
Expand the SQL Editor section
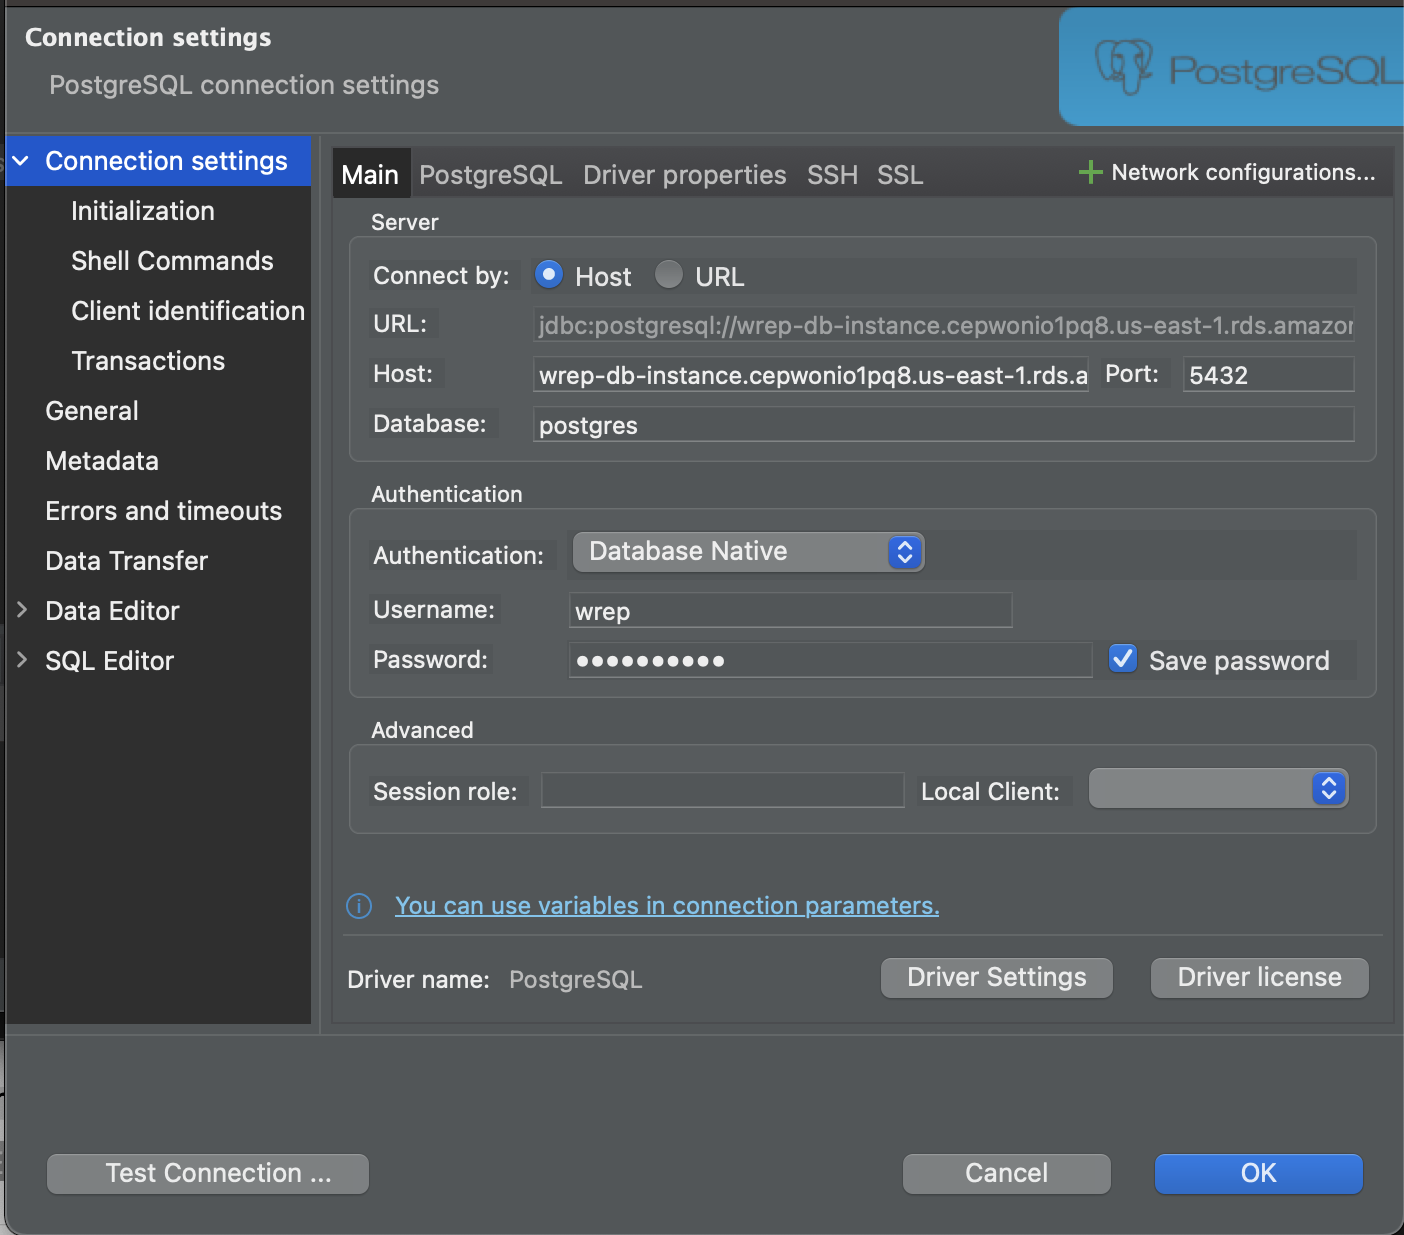click(x=23, y=660)
